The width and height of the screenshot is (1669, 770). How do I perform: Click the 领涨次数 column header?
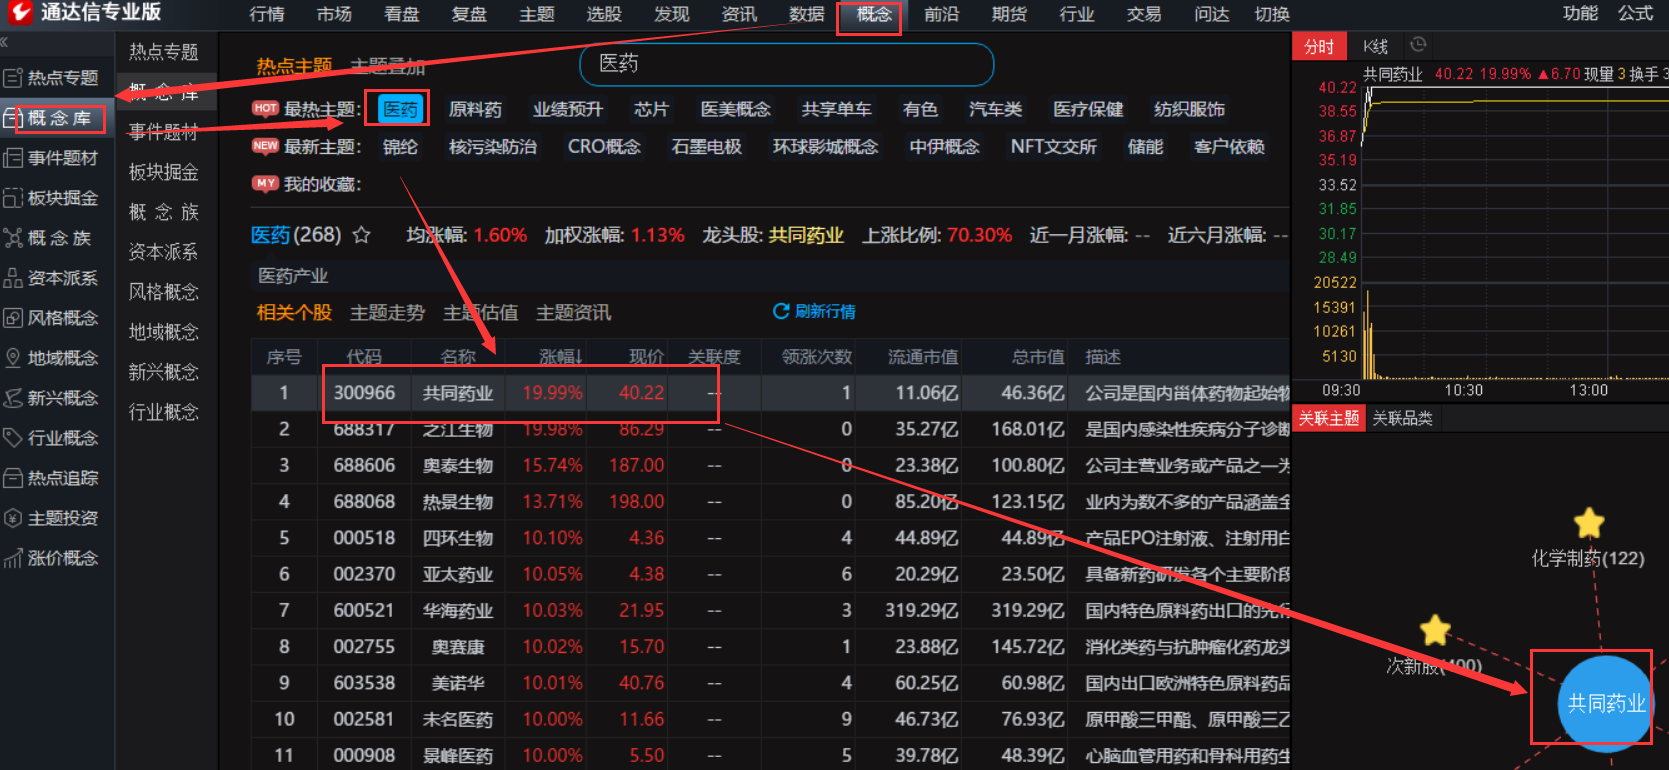tap(816, 357)
